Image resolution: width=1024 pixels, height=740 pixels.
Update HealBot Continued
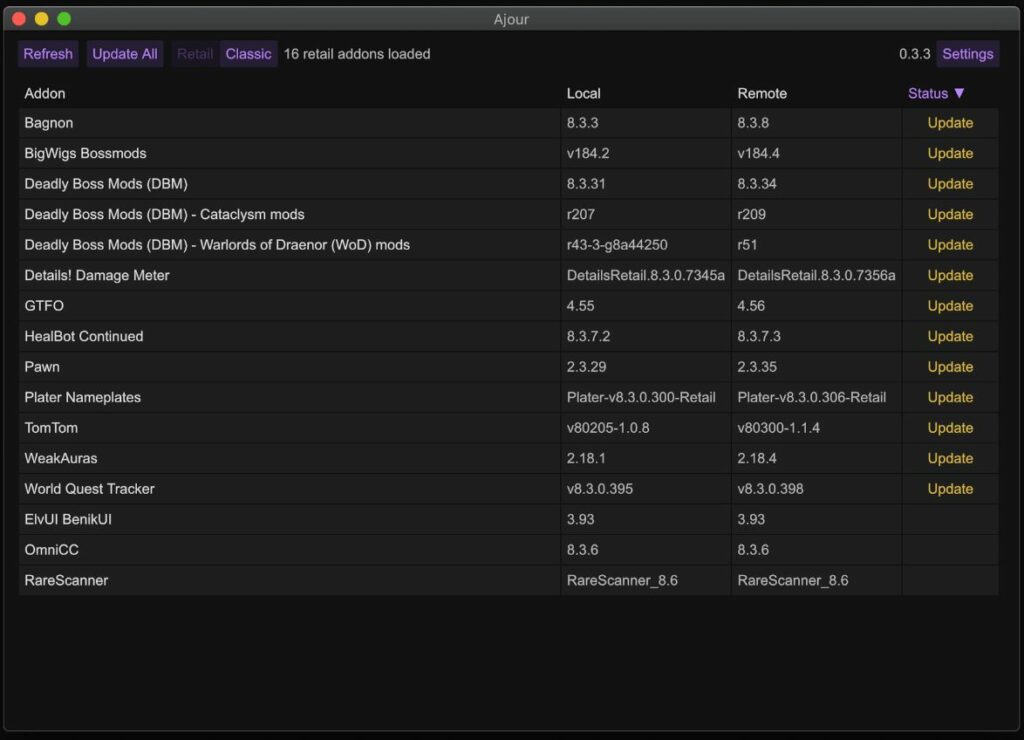tap(950, 336)
